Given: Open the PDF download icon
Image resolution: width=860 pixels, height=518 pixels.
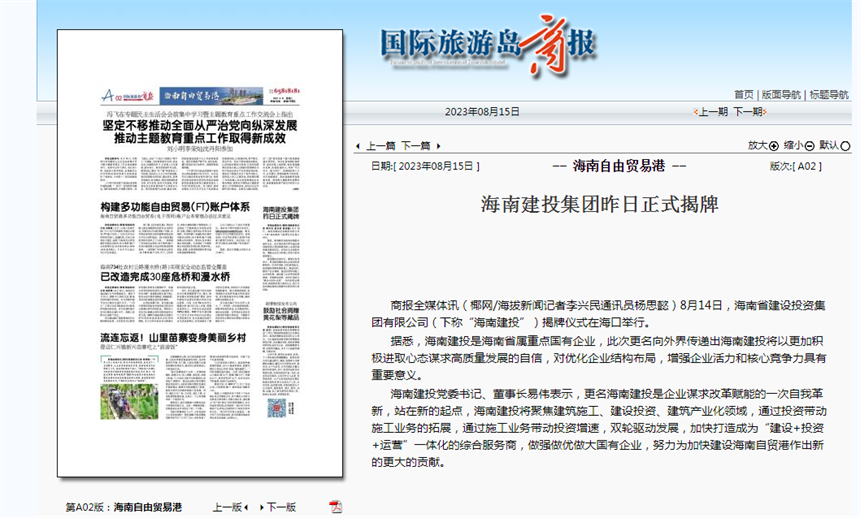Looking at the screenshot, I should coord(335,506).
